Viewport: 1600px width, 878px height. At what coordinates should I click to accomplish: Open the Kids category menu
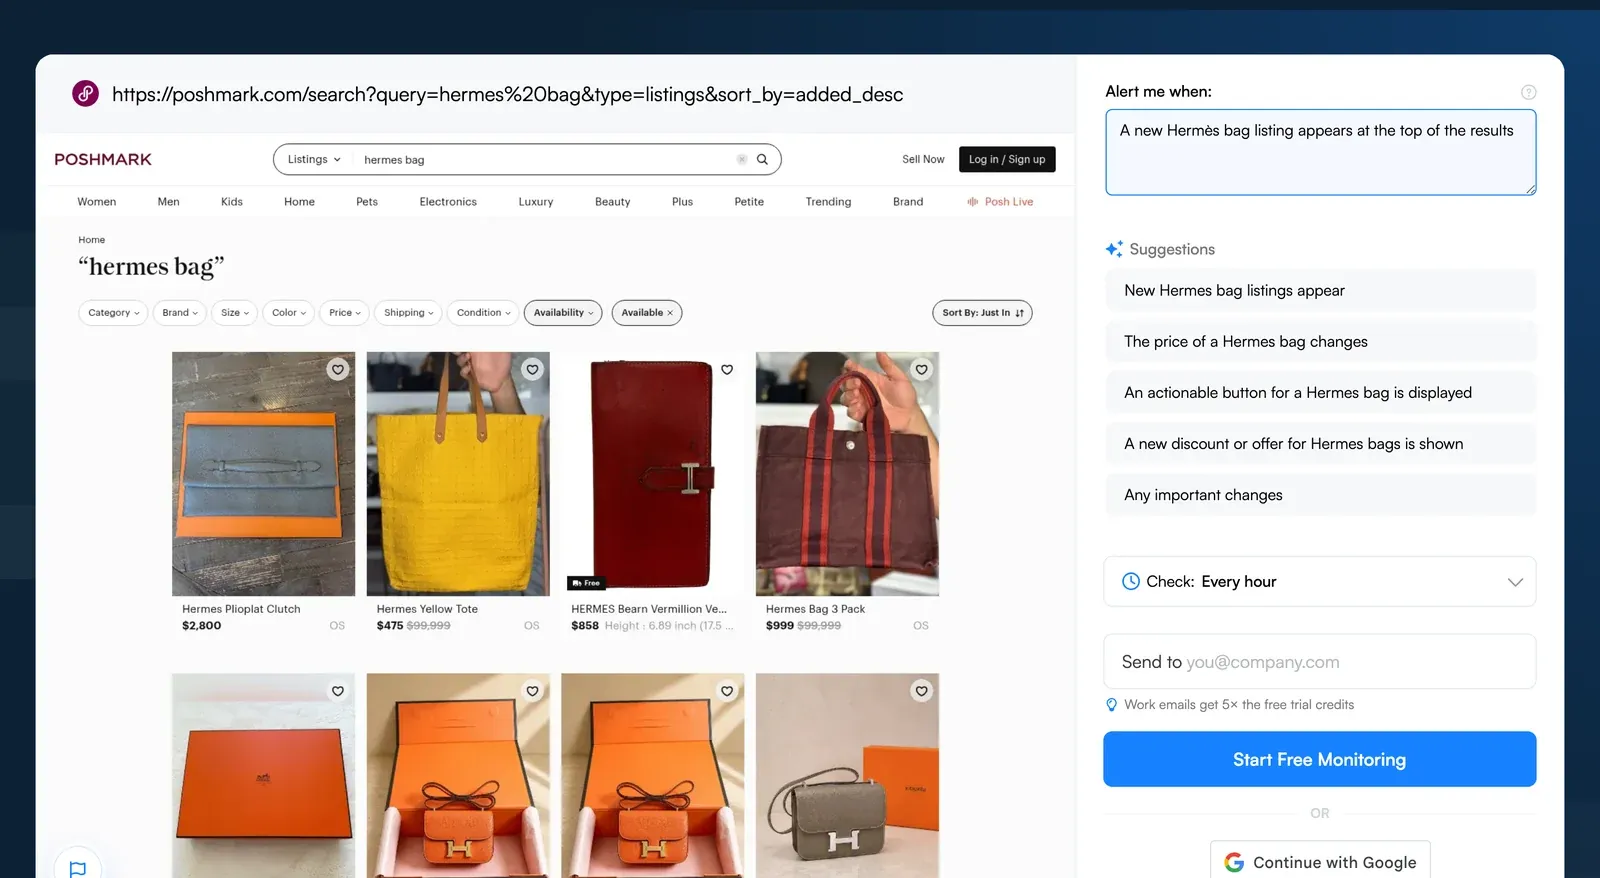pyautogui.click(x=232, y=202)
